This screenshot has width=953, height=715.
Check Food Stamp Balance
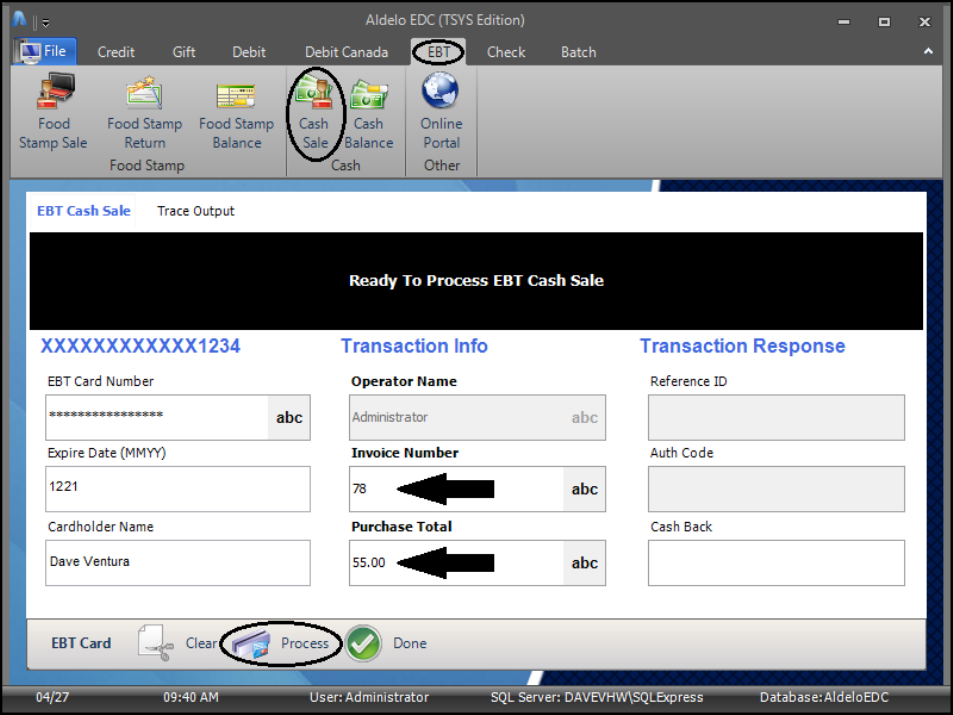pyautogui.click(x=236, y=112)
